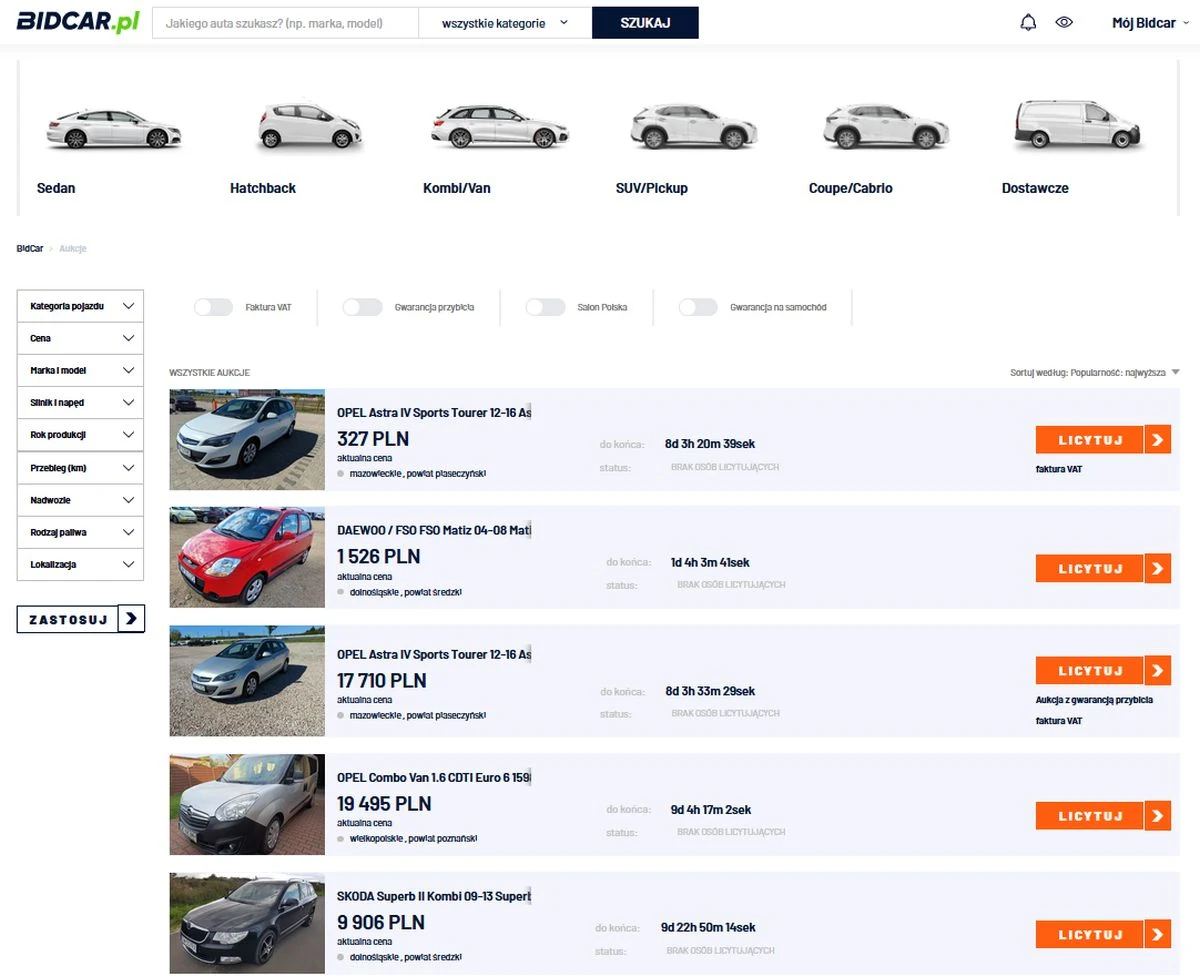Click the arrow beside LICYTUJ for 327 PLN Astra

[x=1157, y=440]
